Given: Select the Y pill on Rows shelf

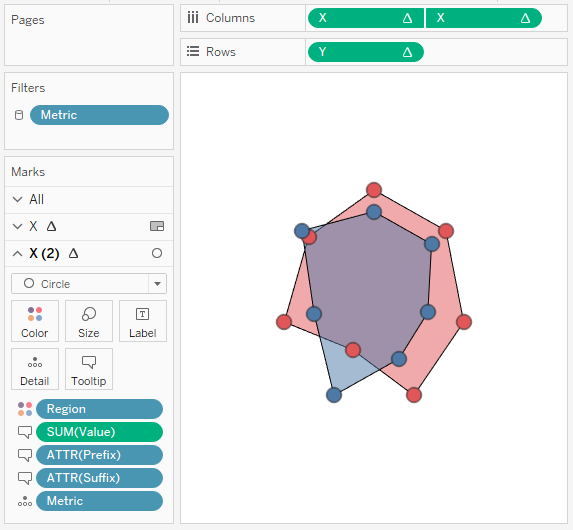Looking at the screenshot, I should point(366,52).
